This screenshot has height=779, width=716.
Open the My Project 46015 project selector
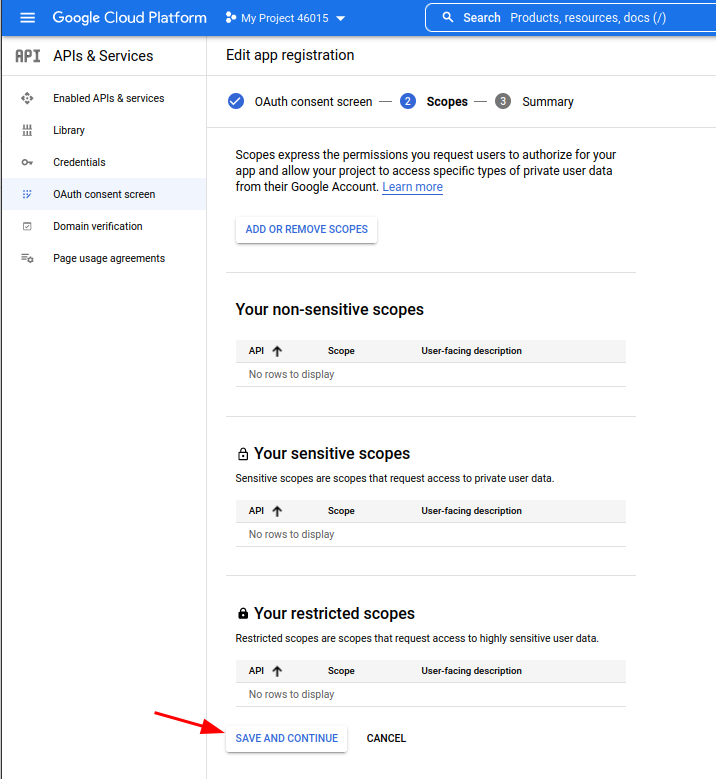click(x=285, y=18)
